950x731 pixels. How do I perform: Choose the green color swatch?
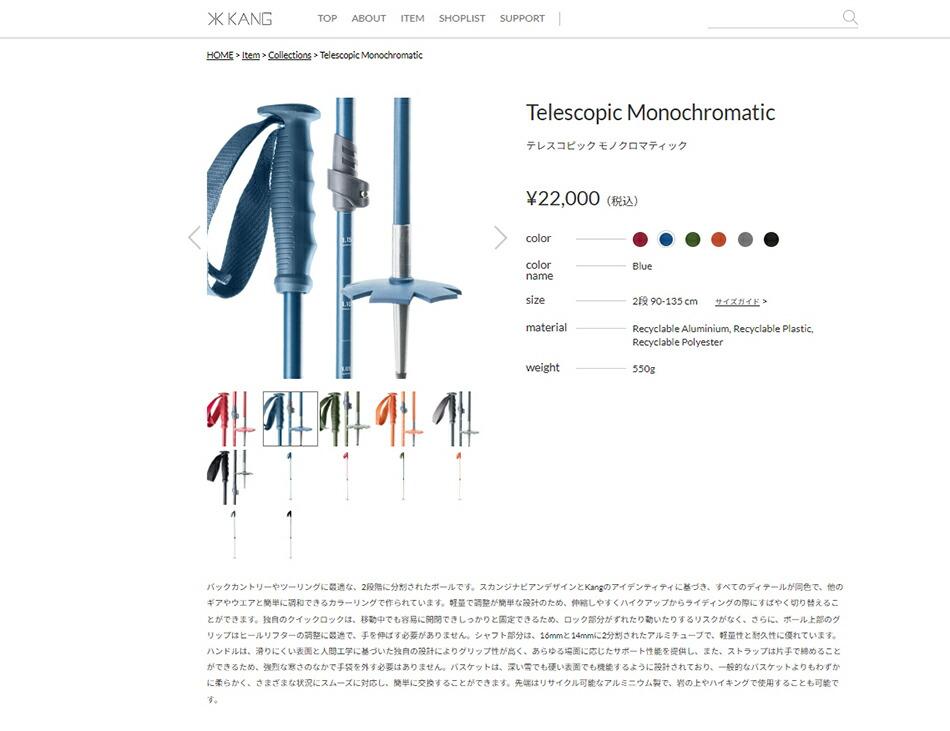693,239
